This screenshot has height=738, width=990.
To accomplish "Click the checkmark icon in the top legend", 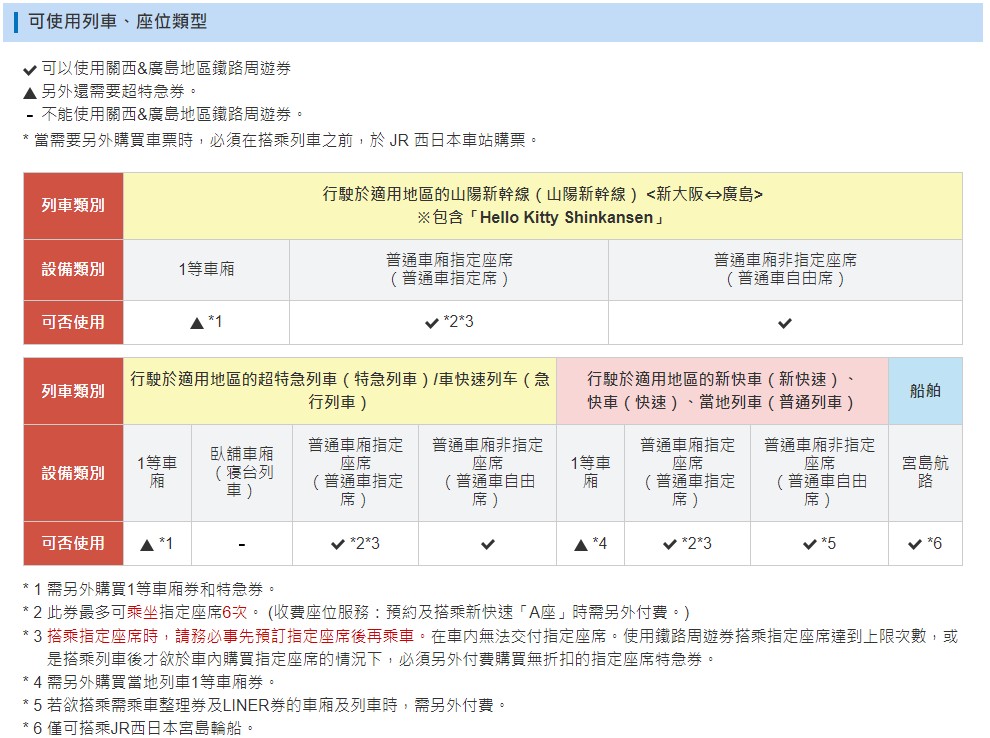I will tap(30, 70).
